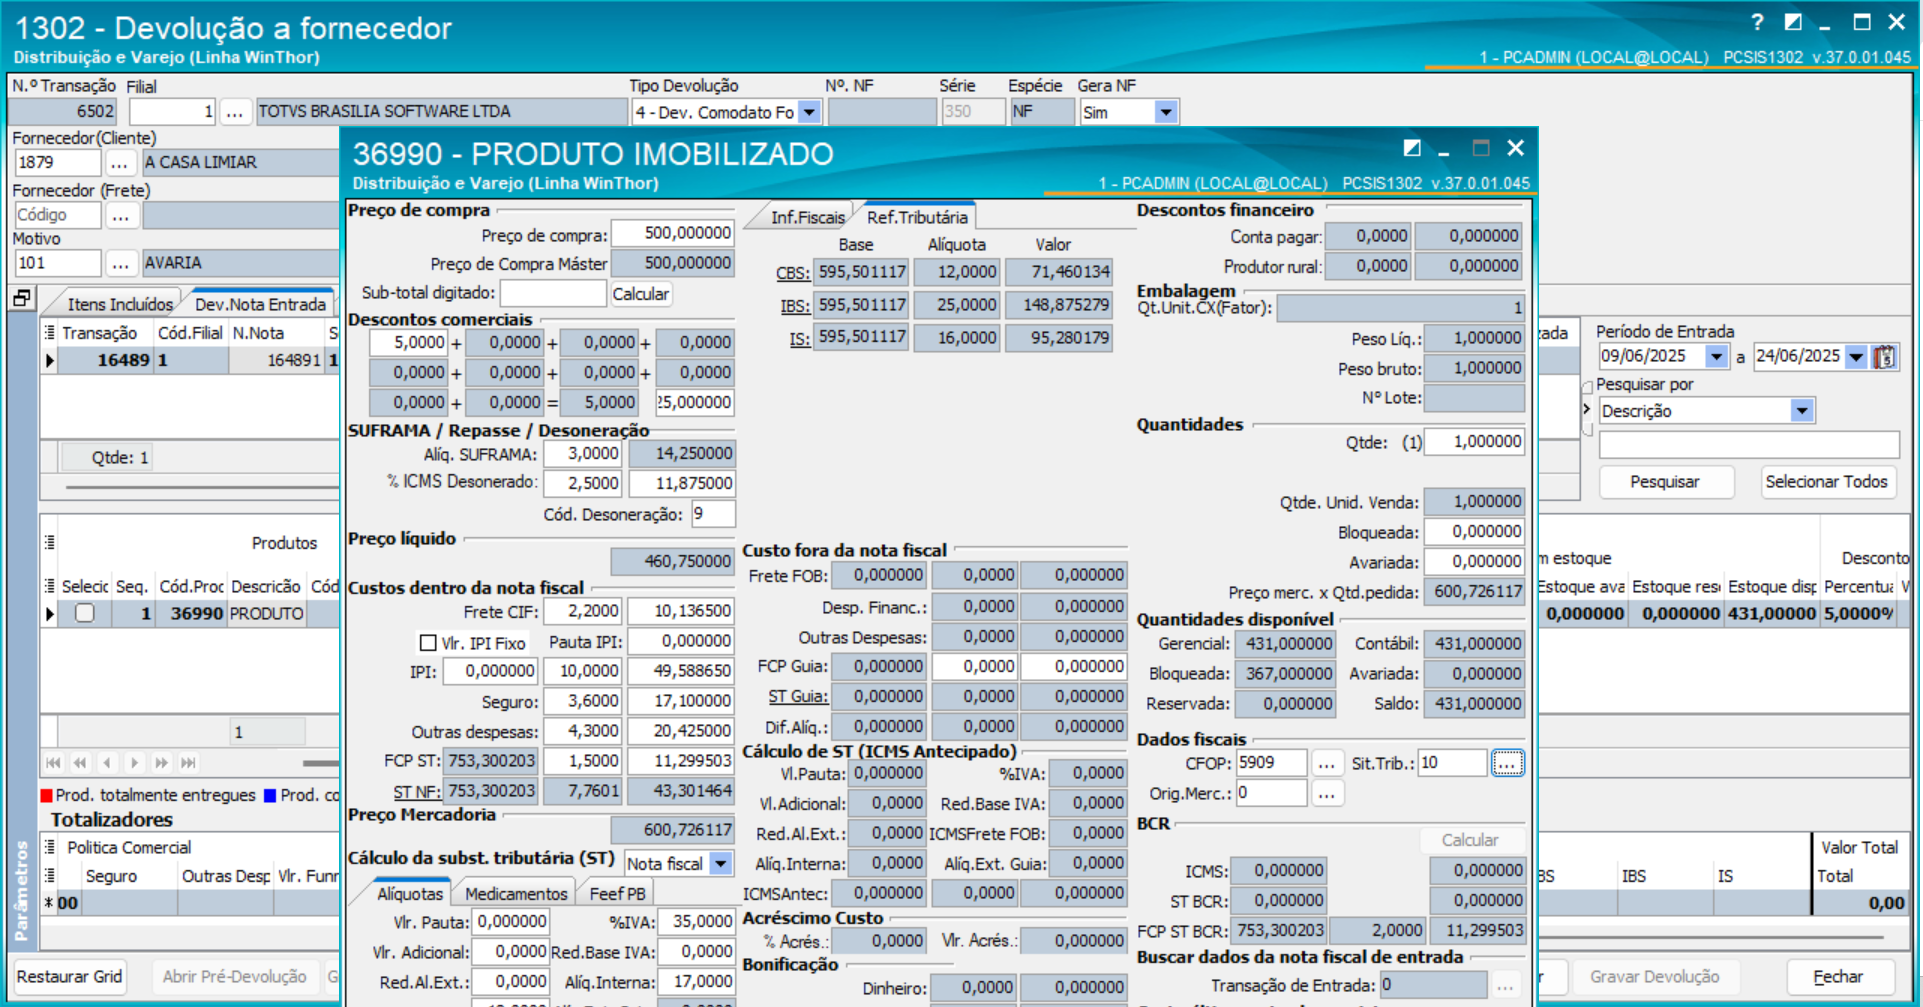Click the Pesquisar button

click(1665, 482)
